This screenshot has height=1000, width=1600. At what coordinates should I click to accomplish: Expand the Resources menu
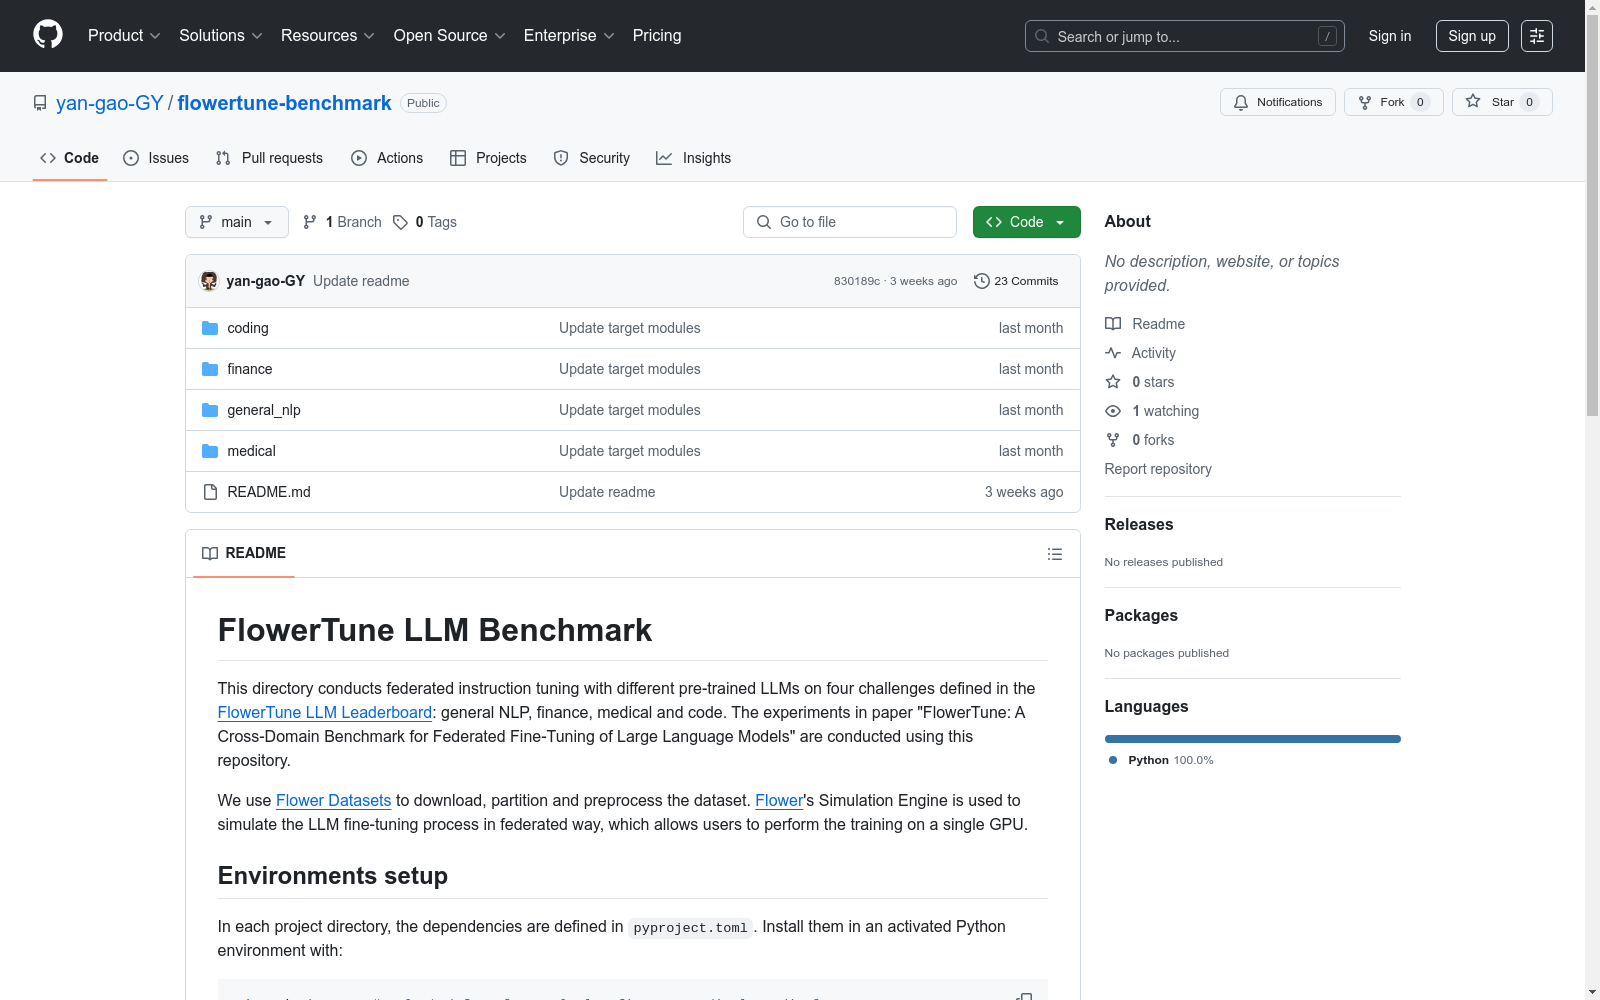pyautogui.click(x=328, y=36)
